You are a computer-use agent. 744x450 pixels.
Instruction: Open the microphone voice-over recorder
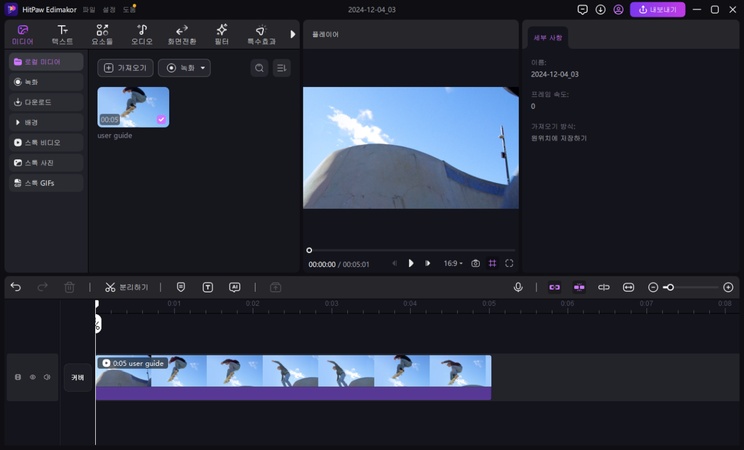(518, 287)
